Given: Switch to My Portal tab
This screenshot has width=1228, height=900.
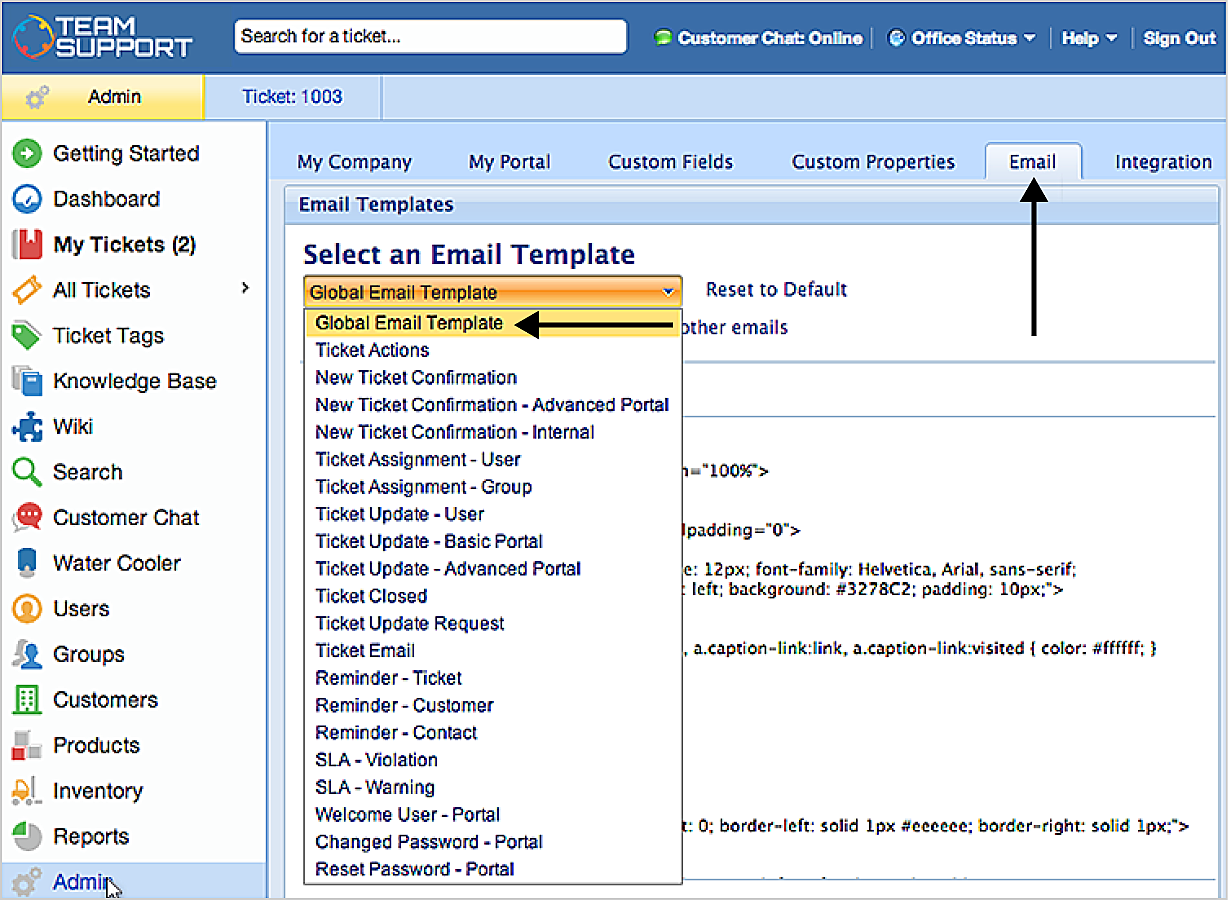Looking at the screenshot, I should pyautogui.click(x=509, y=162).
